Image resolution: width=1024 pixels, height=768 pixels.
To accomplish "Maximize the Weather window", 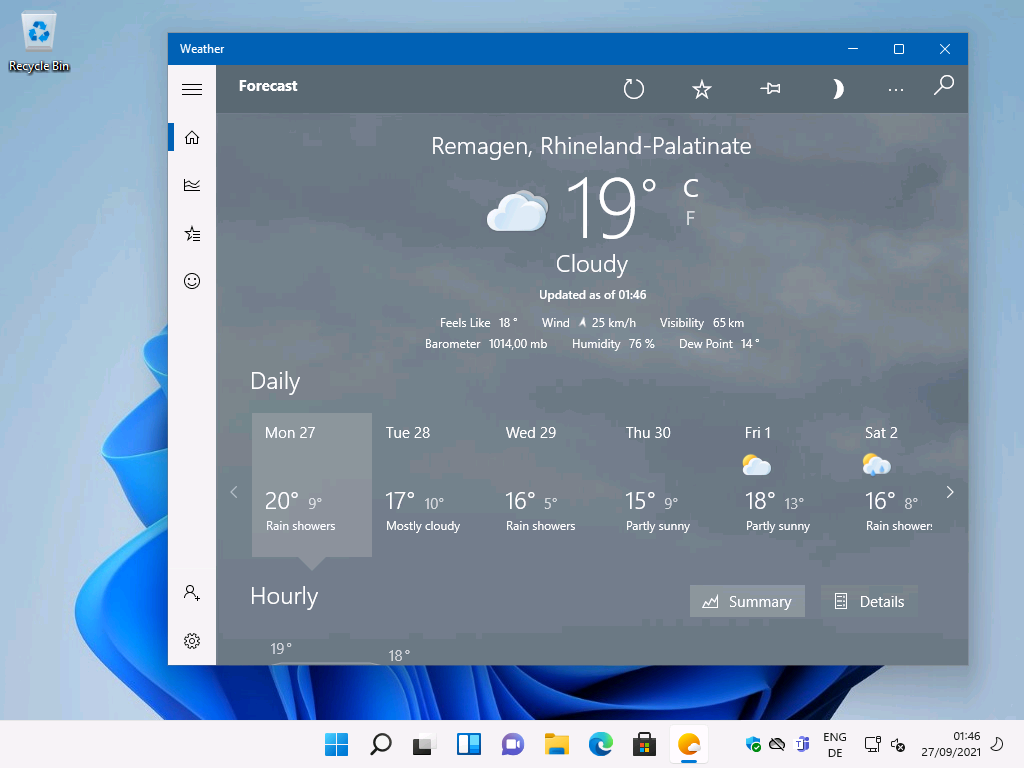I will pyautogui.click(x=899, y=49).
